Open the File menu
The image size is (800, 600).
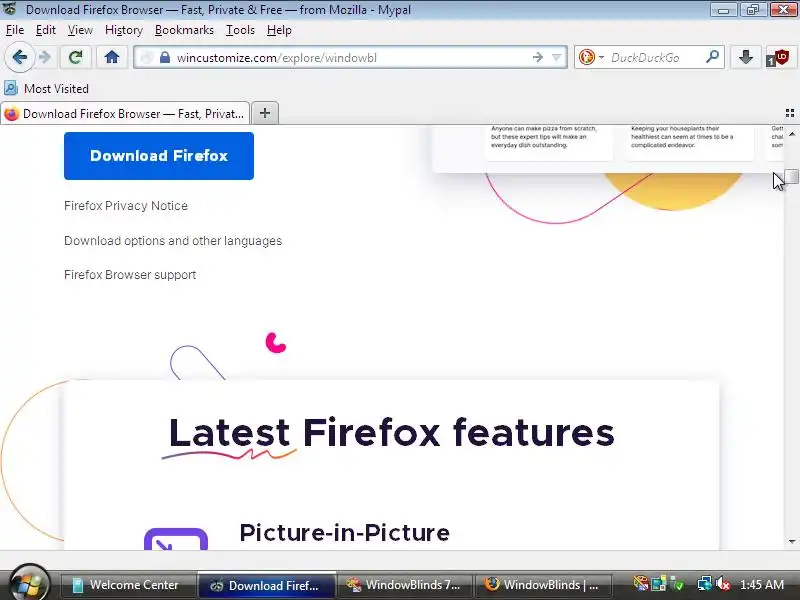point(15,30)
